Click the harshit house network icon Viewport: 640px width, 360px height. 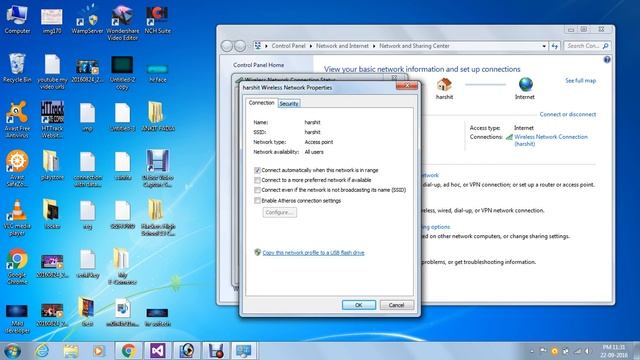coord(444,84)
